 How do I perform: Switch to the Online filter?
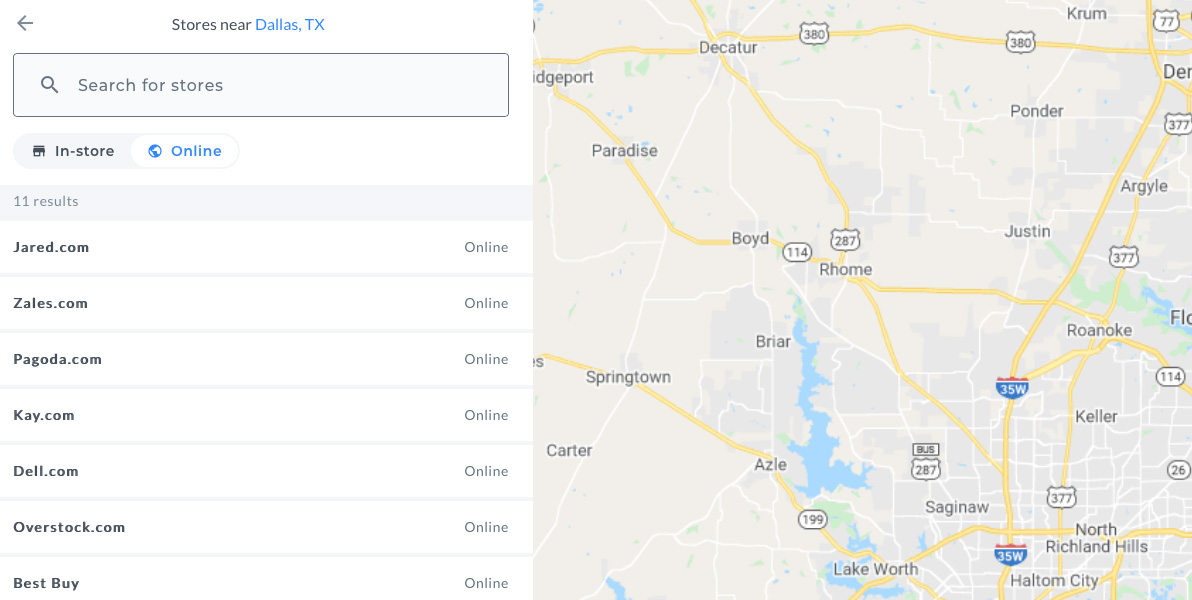[x=185, y=151]
